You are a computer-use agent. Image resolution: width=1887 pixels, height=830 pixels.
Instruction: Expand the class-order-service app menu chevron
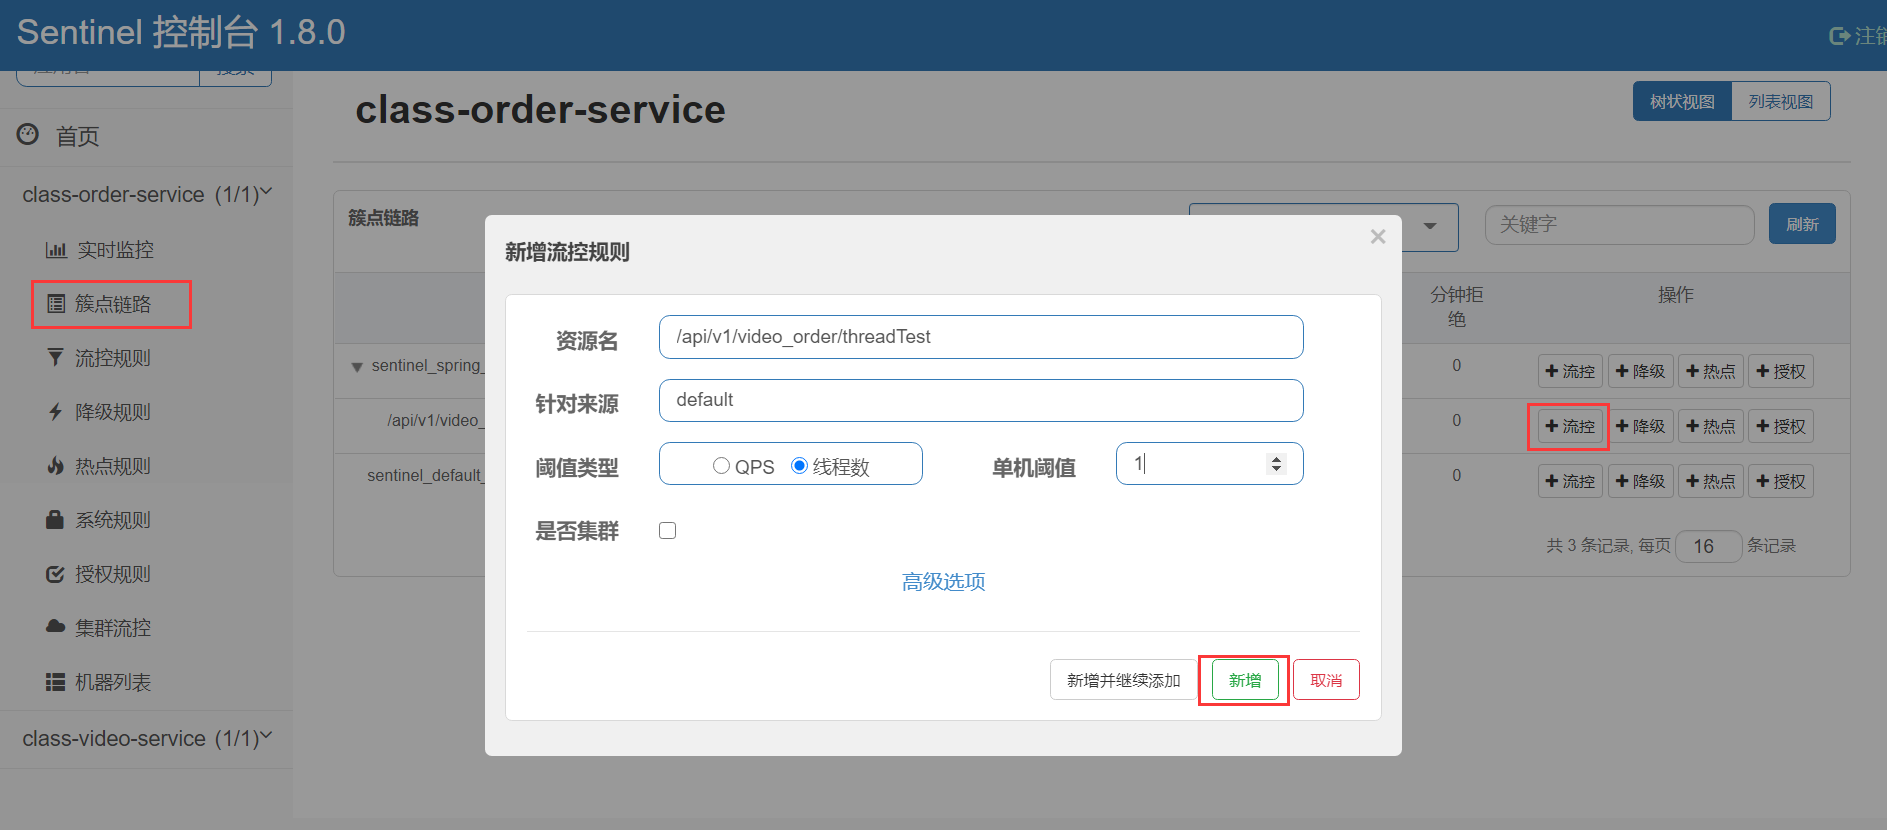click(x=266, y=192)
